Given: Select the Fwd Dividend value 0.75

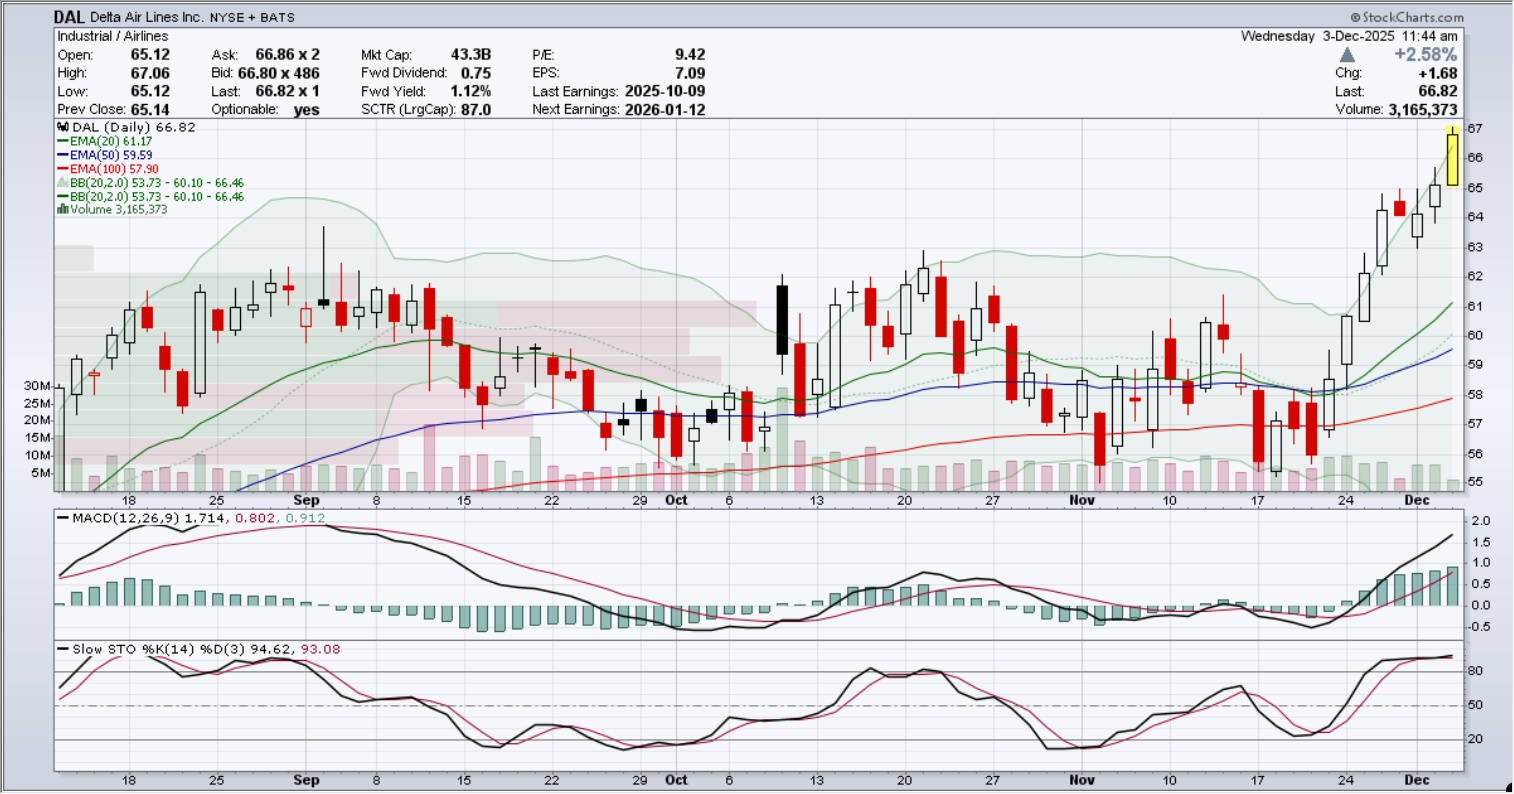Looking at the screenshot, I should pos(476,73).
